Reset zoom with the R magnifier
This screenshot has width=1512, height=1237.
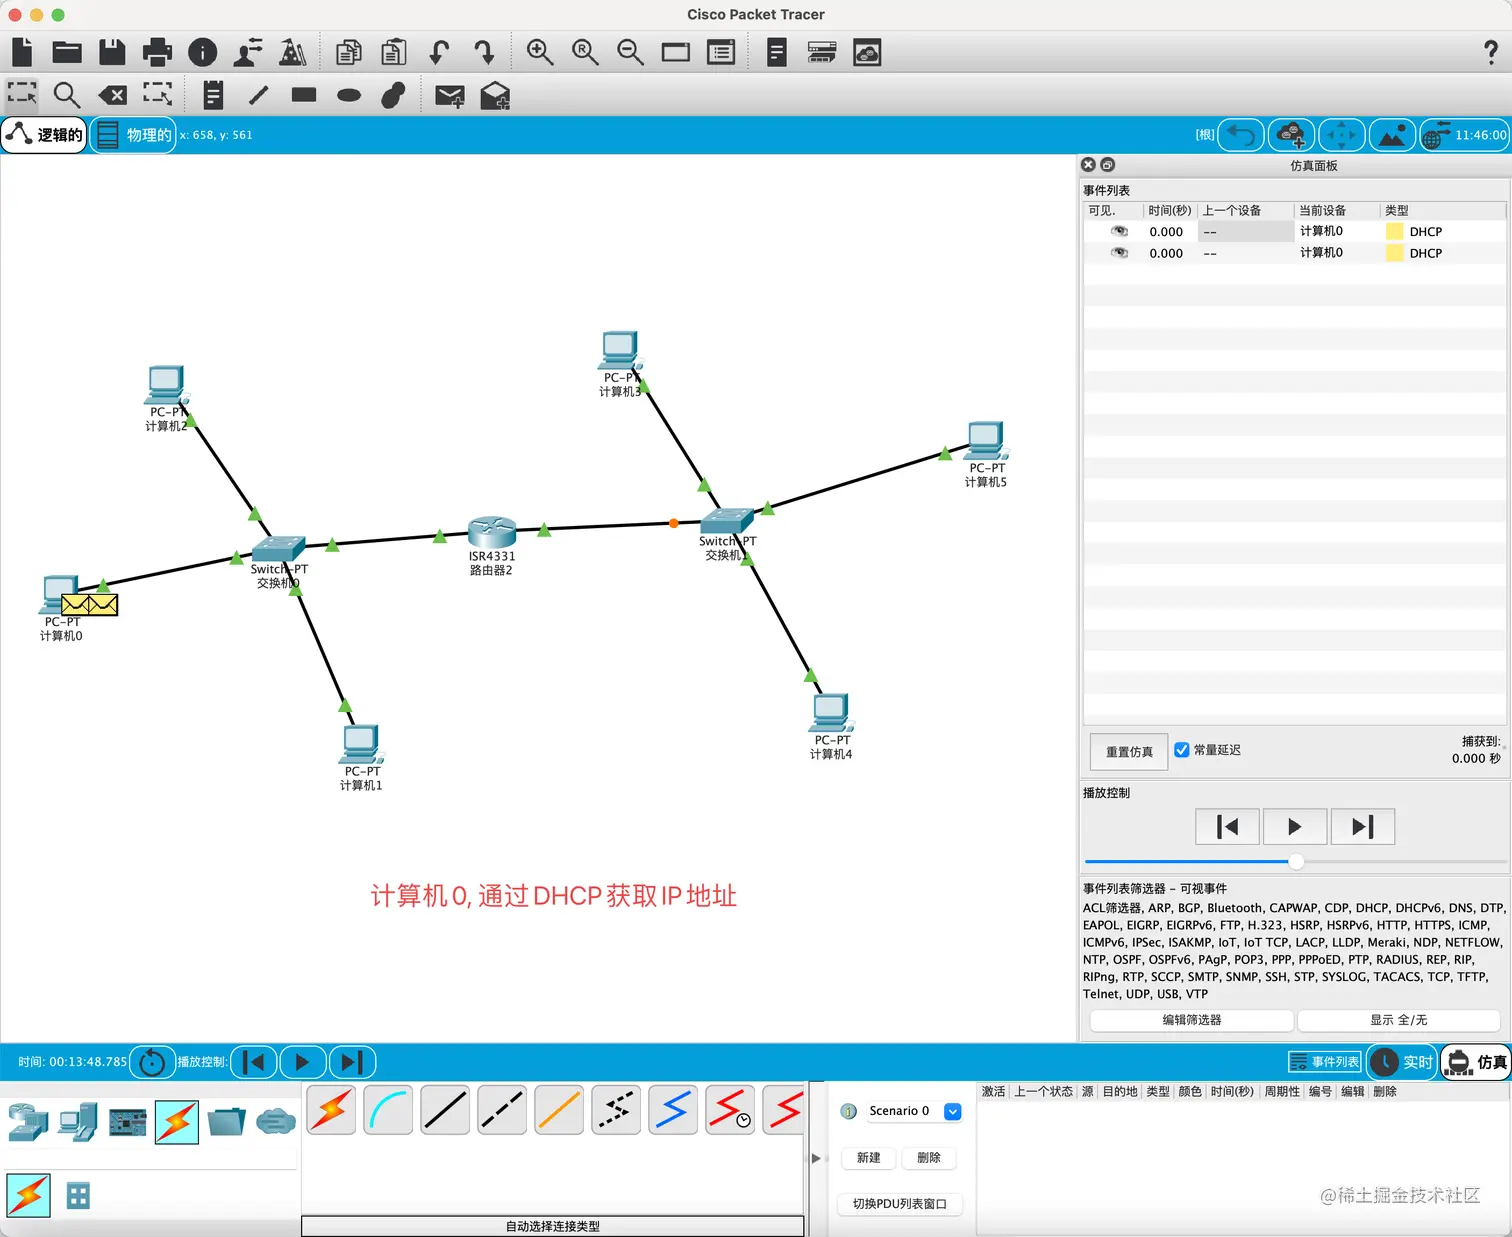[585, 52]
